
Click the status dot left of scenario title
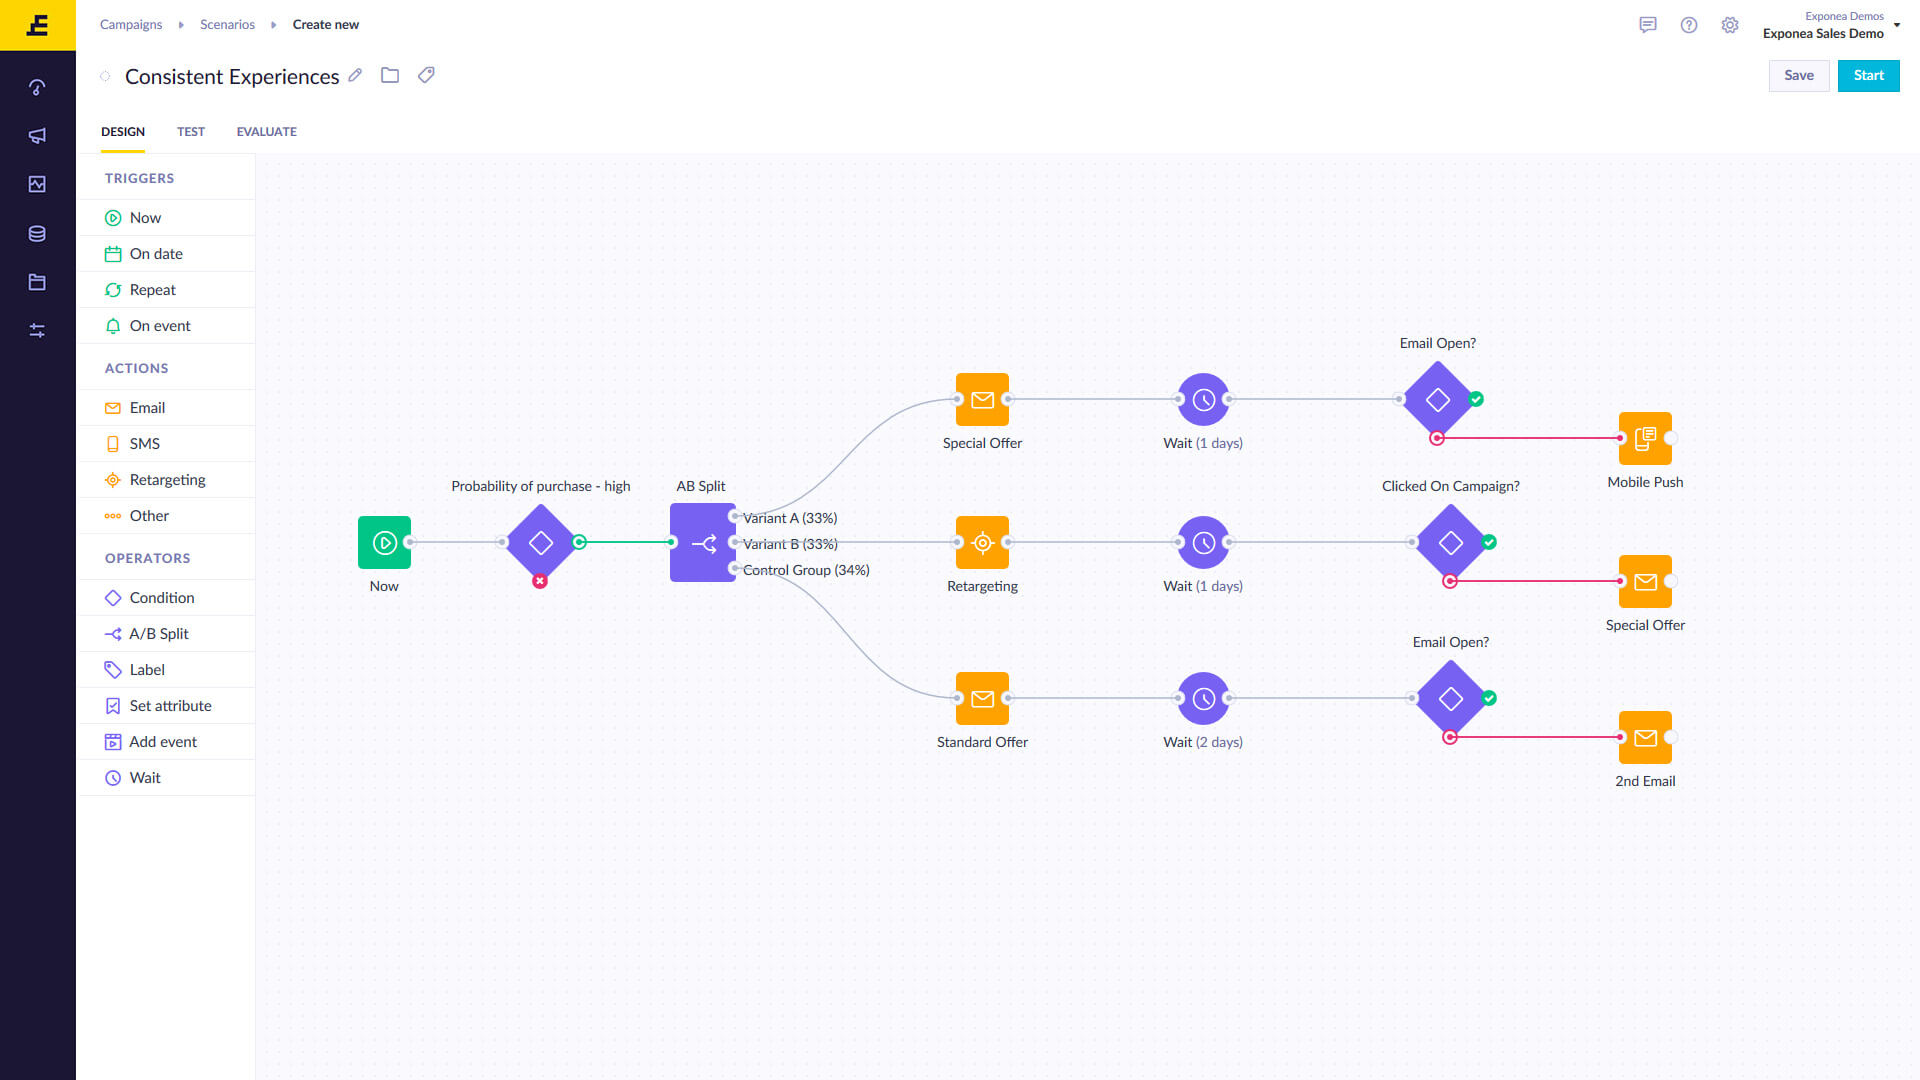[105, 76]
